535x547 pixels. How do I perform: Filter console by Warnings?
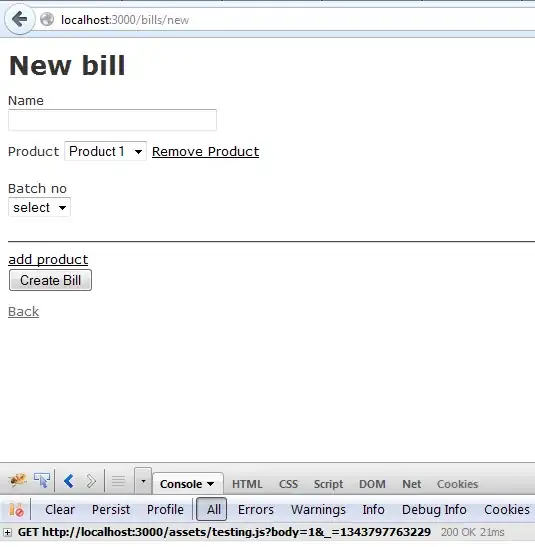point(318,510)
